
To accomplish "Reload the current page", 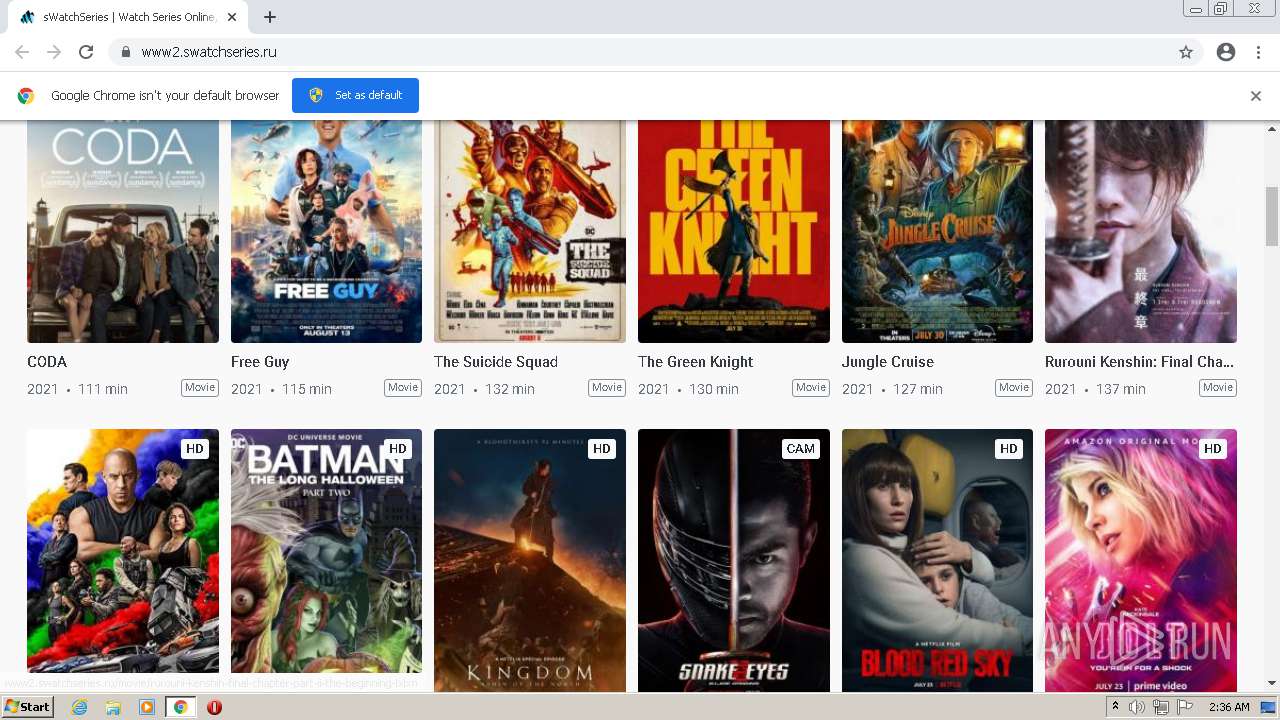I will 86,52.
